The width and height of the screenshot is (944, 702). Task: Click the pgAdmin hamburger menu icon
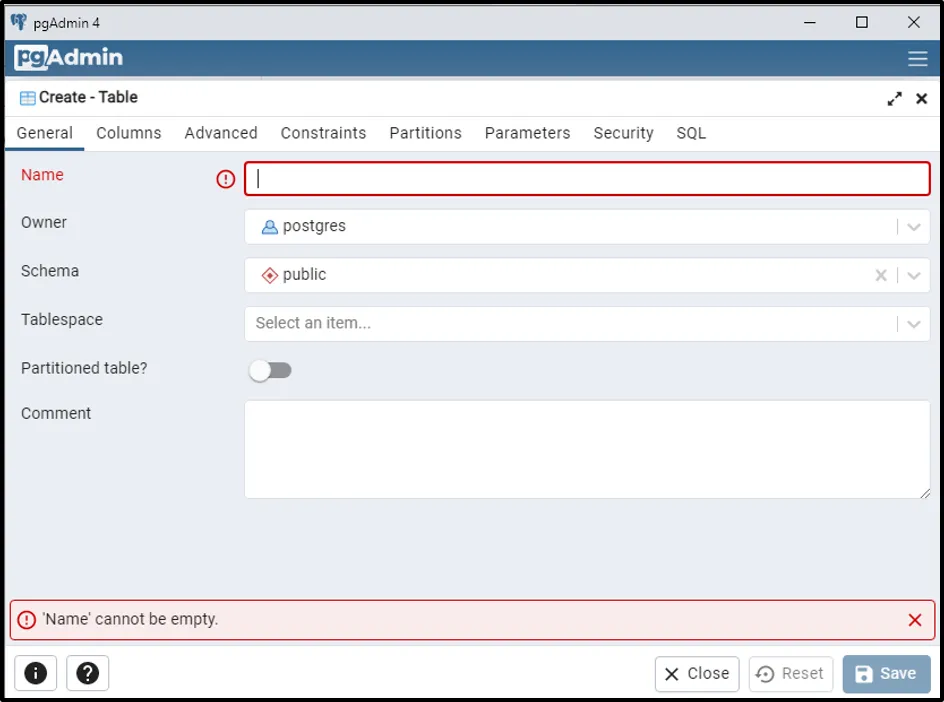pyautogui.click(x=917, y=59)
